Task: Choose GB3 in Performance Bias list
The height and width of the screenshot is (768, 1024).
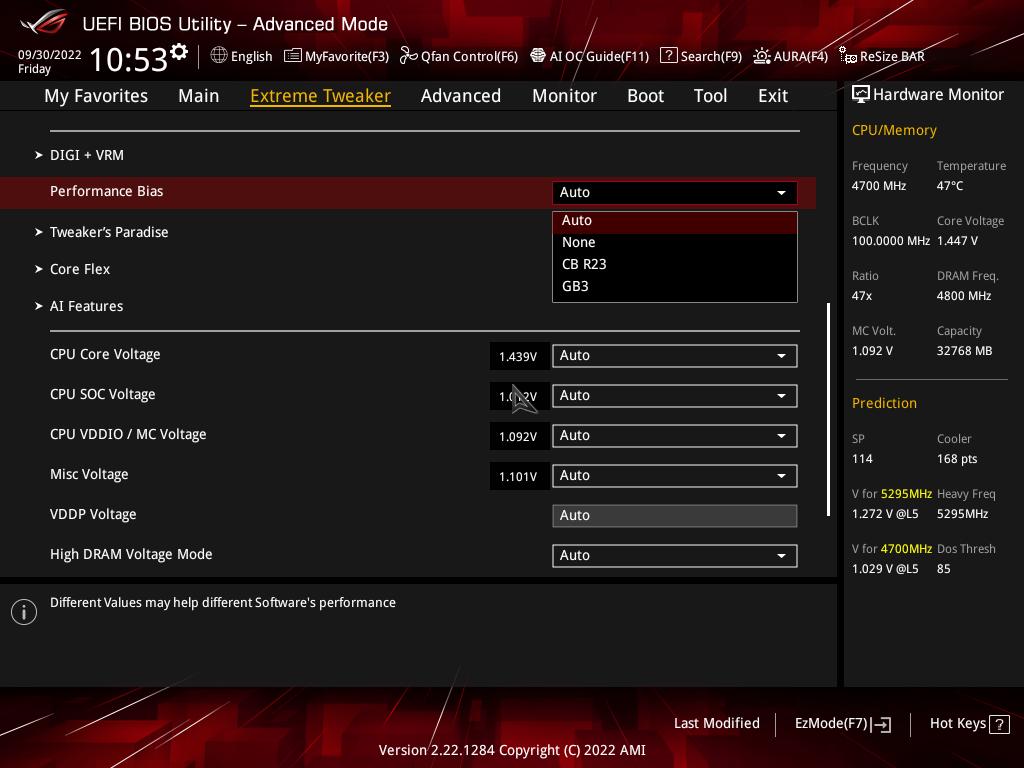Action: (675, 287)
